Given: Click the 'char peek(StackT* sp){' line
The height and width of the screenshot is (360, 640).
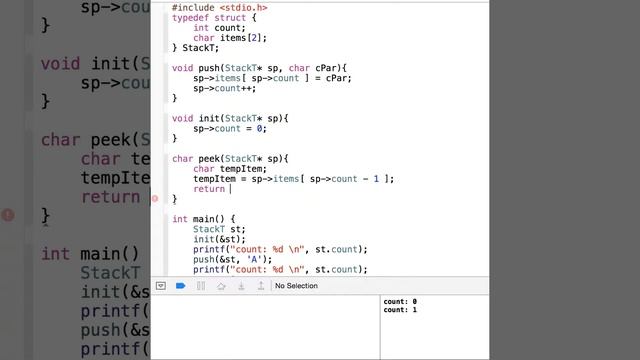Looking at the screenshot, I should (230, 159).
